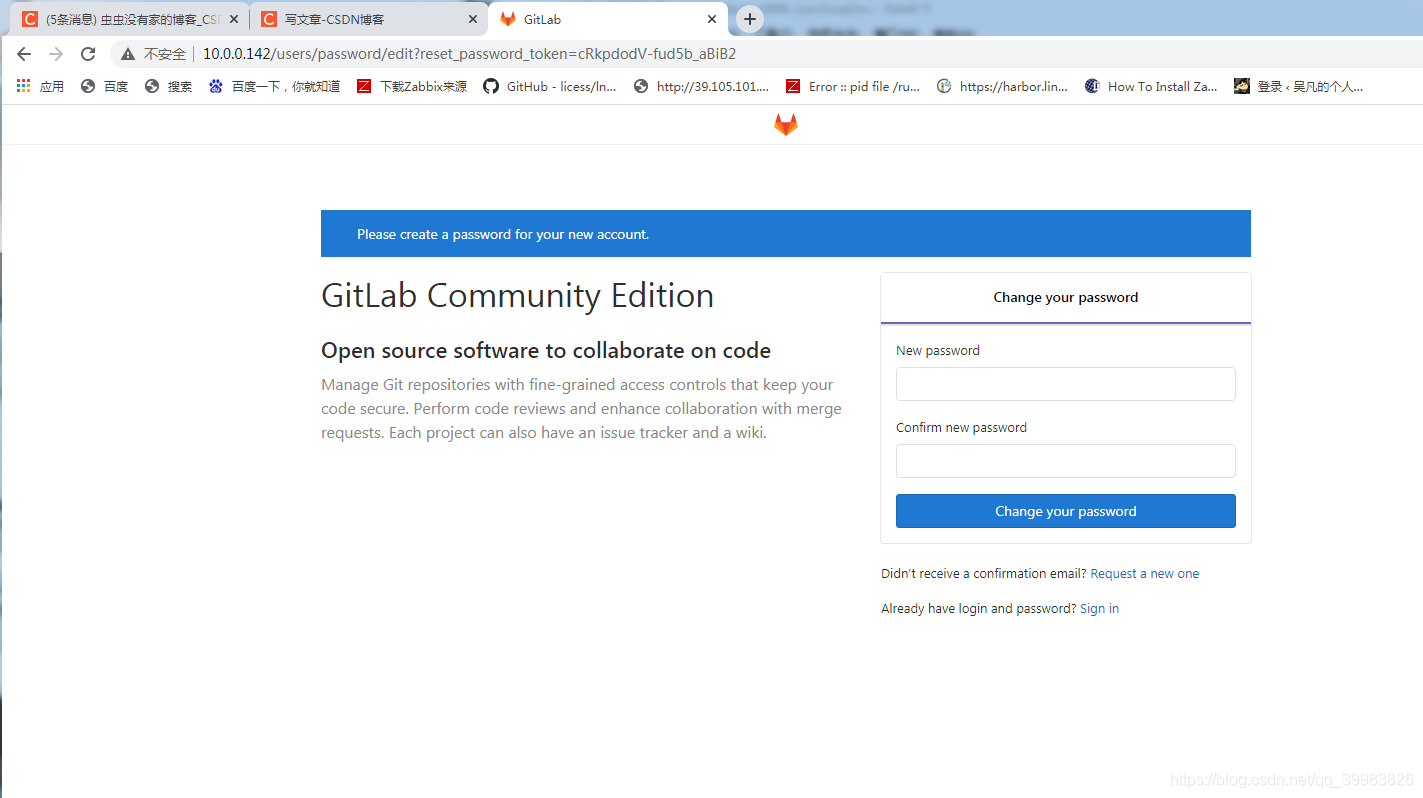Click the Already have login and password text
This screenshot has width=1423, height=798.
point(978,609)
